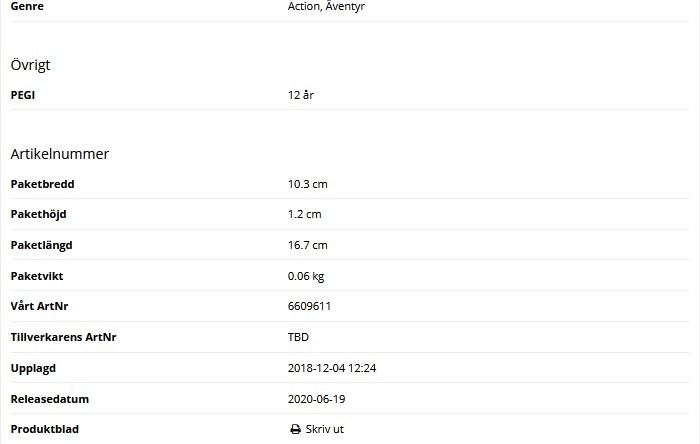Click the Vårt ArtNr label
This screenshot has height=444, width=700.
40,307
